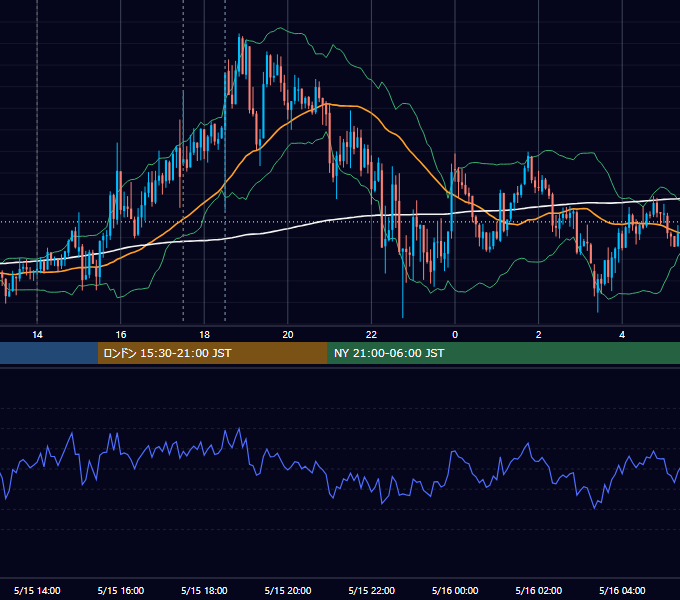680x600 pixels.
Task: Click the hour label 18 on price chart axis
Action: (204, 335)
